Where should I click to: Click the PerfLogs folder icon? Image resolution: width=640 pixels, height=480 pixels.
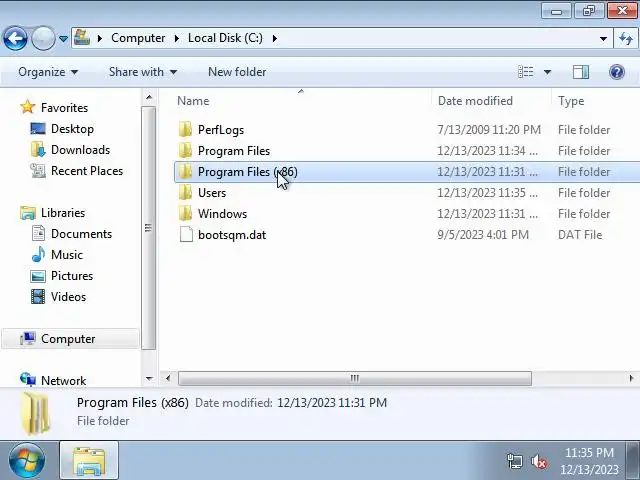click(185, 129)
